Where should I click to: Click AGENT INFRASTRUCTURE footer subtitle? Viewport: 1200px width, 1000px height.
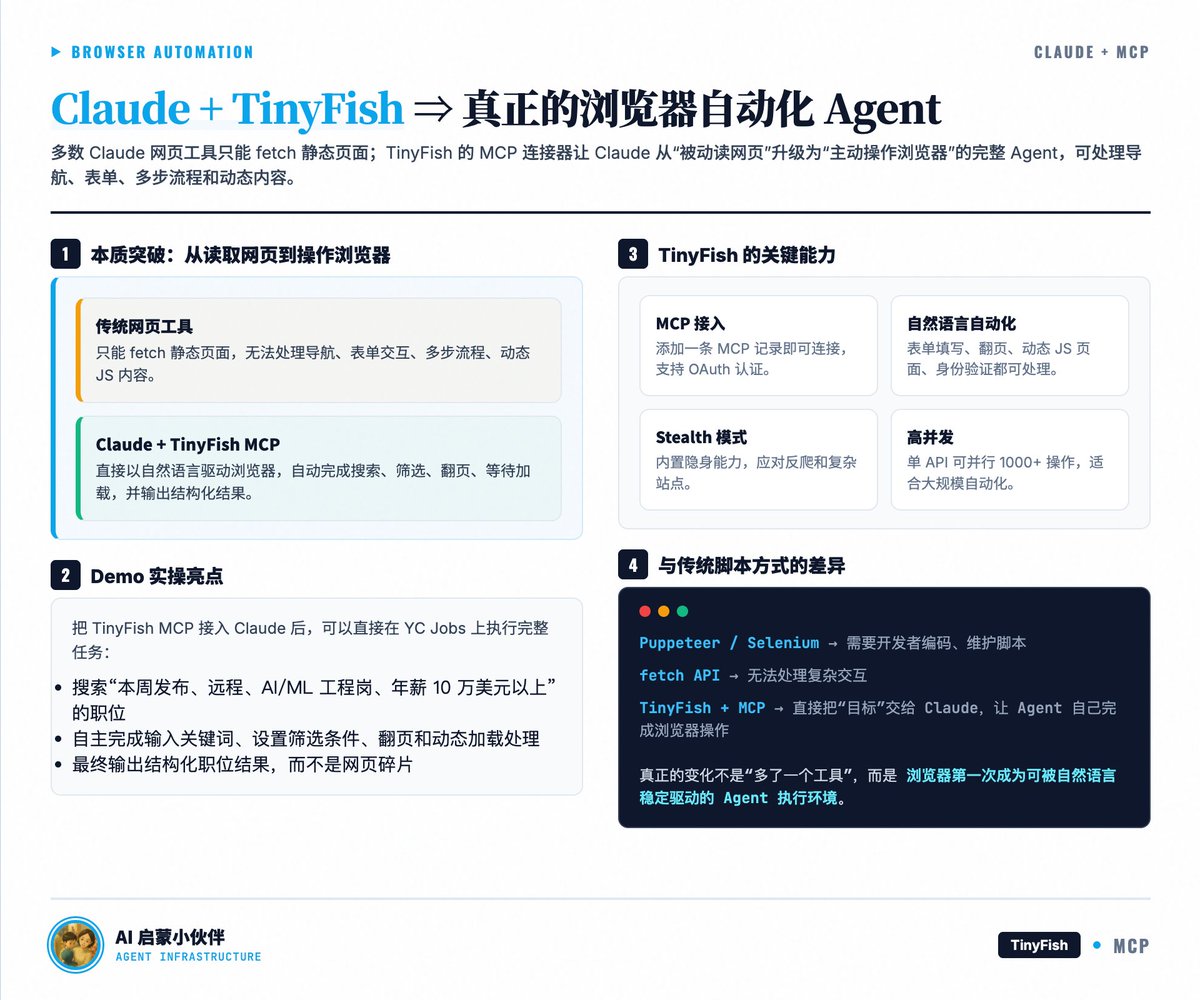(188, 957)
